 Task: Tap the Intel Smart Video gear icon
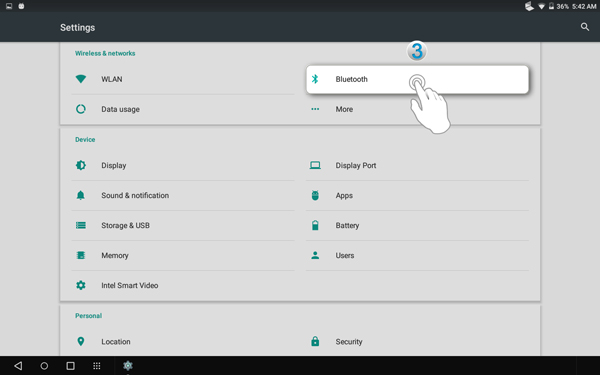tap(81, 285)
